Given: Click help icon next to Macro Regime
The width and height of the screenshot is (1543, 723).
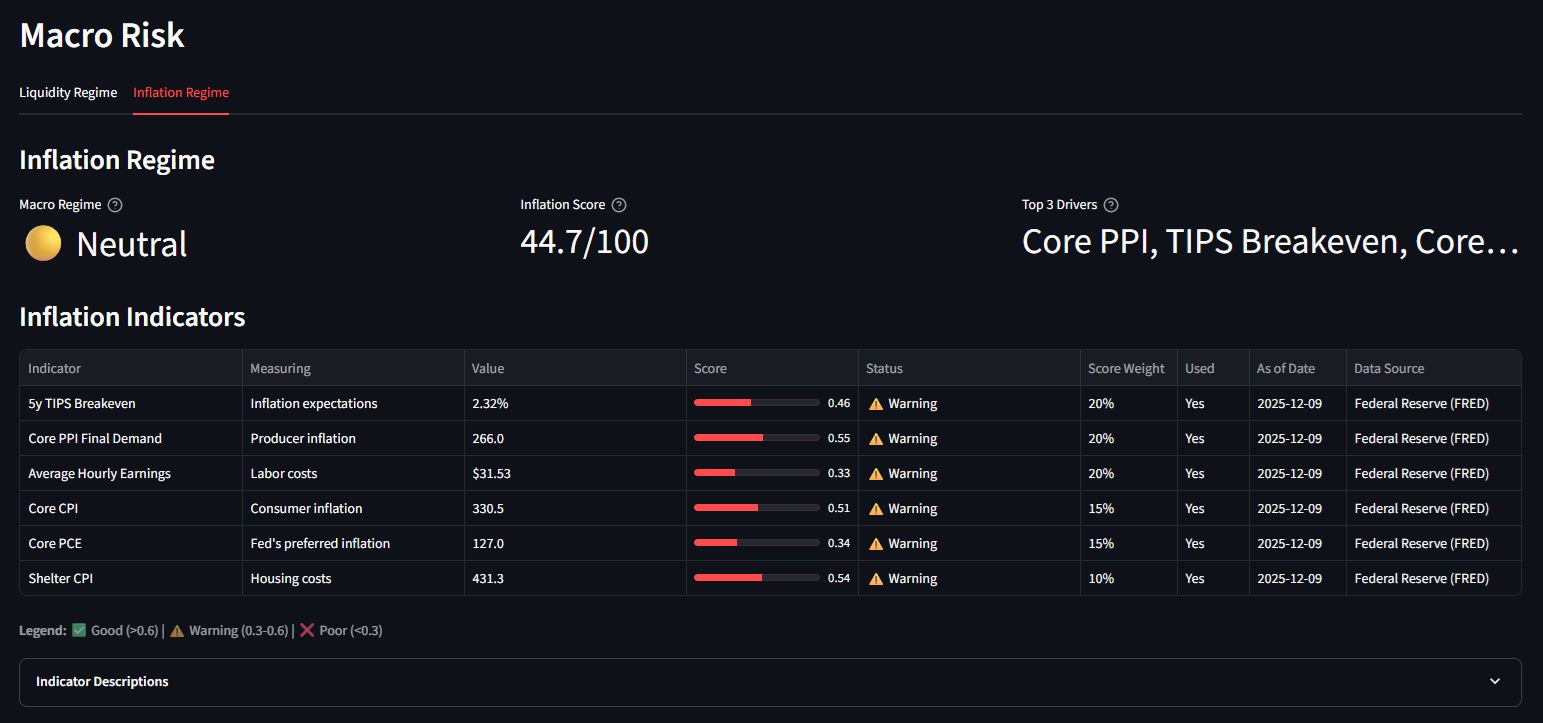Looking at the screenshot, I should coord(115,205).
